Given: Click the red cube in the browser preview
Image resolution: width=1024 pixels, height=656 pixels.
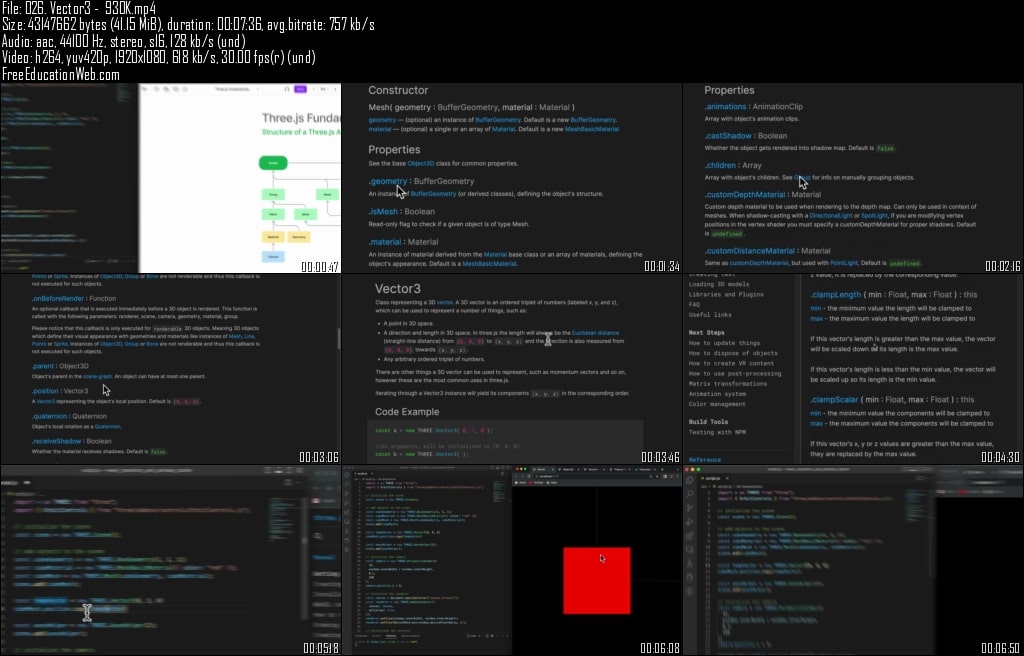Looking at the screenshot, I should pos(597,580).
